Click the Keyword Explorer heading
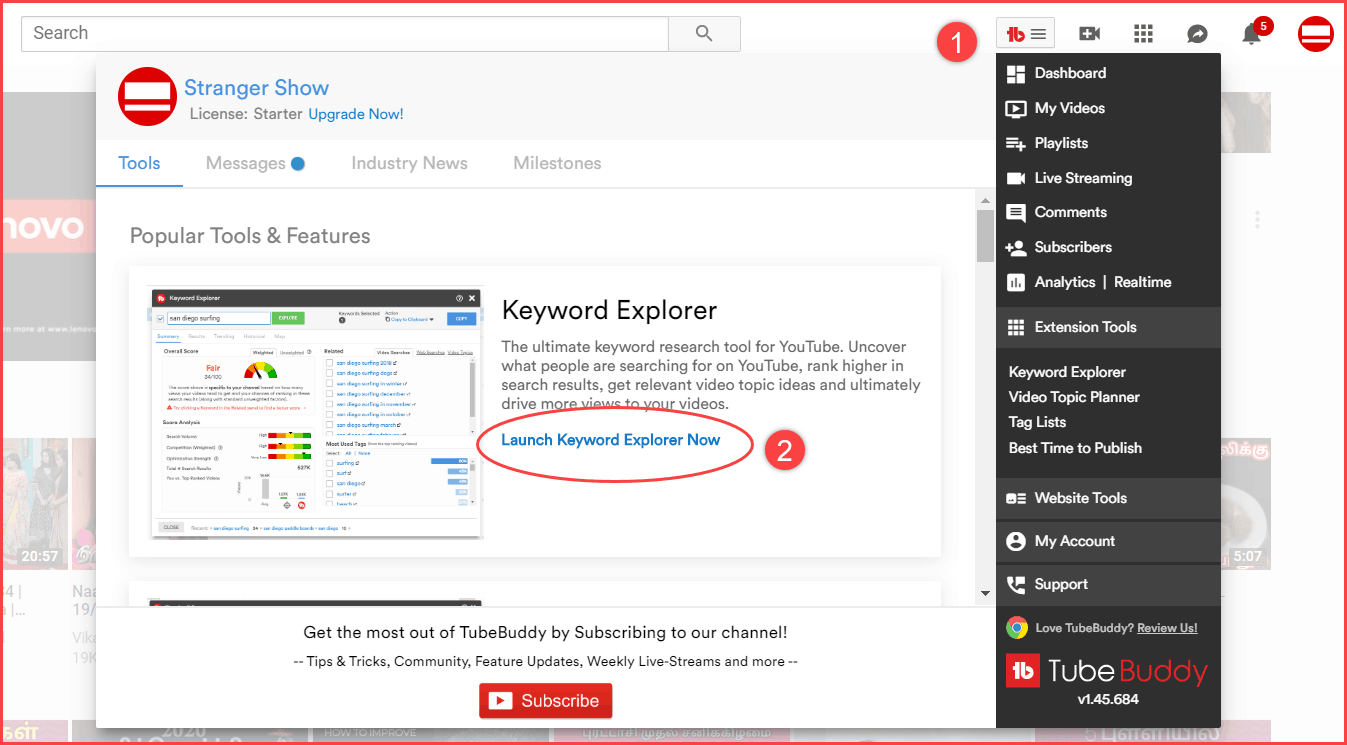1347x745 pixels. tap(609, 310)
